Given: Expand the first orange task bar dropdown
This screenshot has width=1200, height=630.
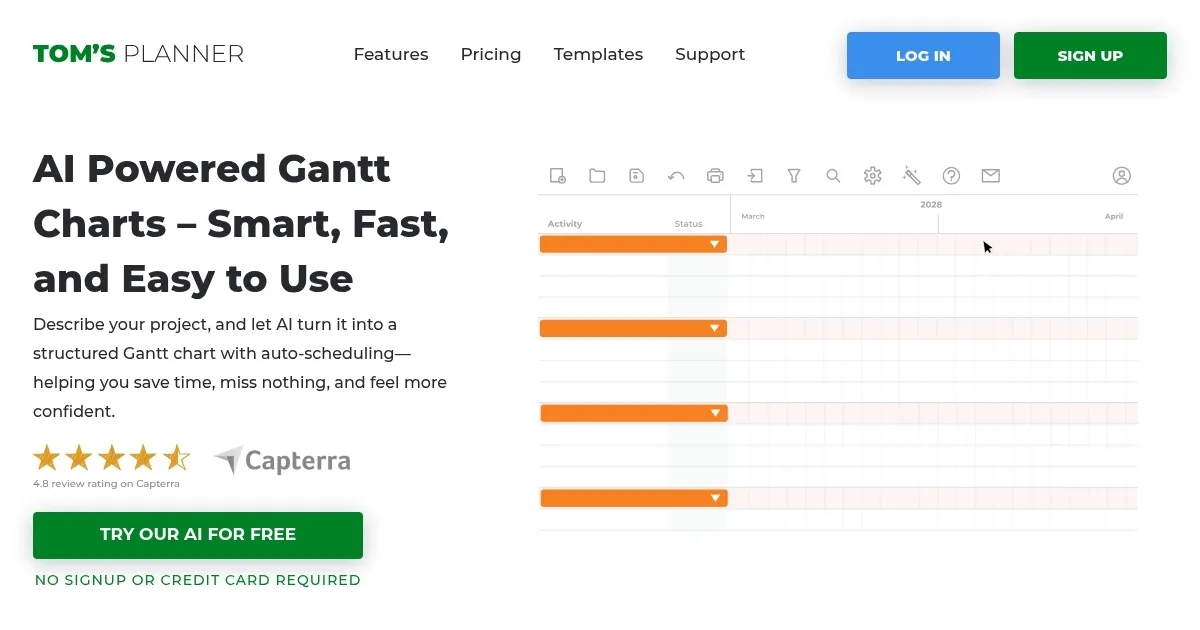Looking at the screenshot, I should [715, 244].
